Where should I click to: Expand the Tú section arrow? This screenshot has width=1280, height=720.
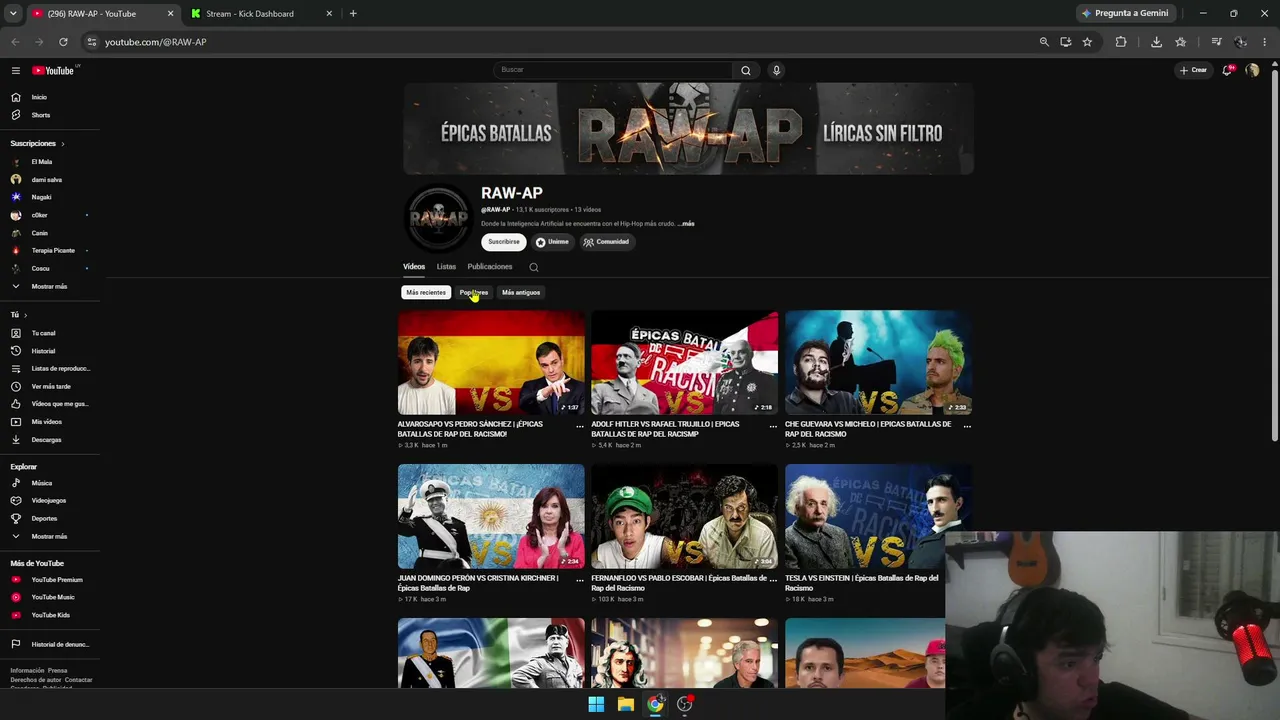pyautogui.click(x=25, y=315)
